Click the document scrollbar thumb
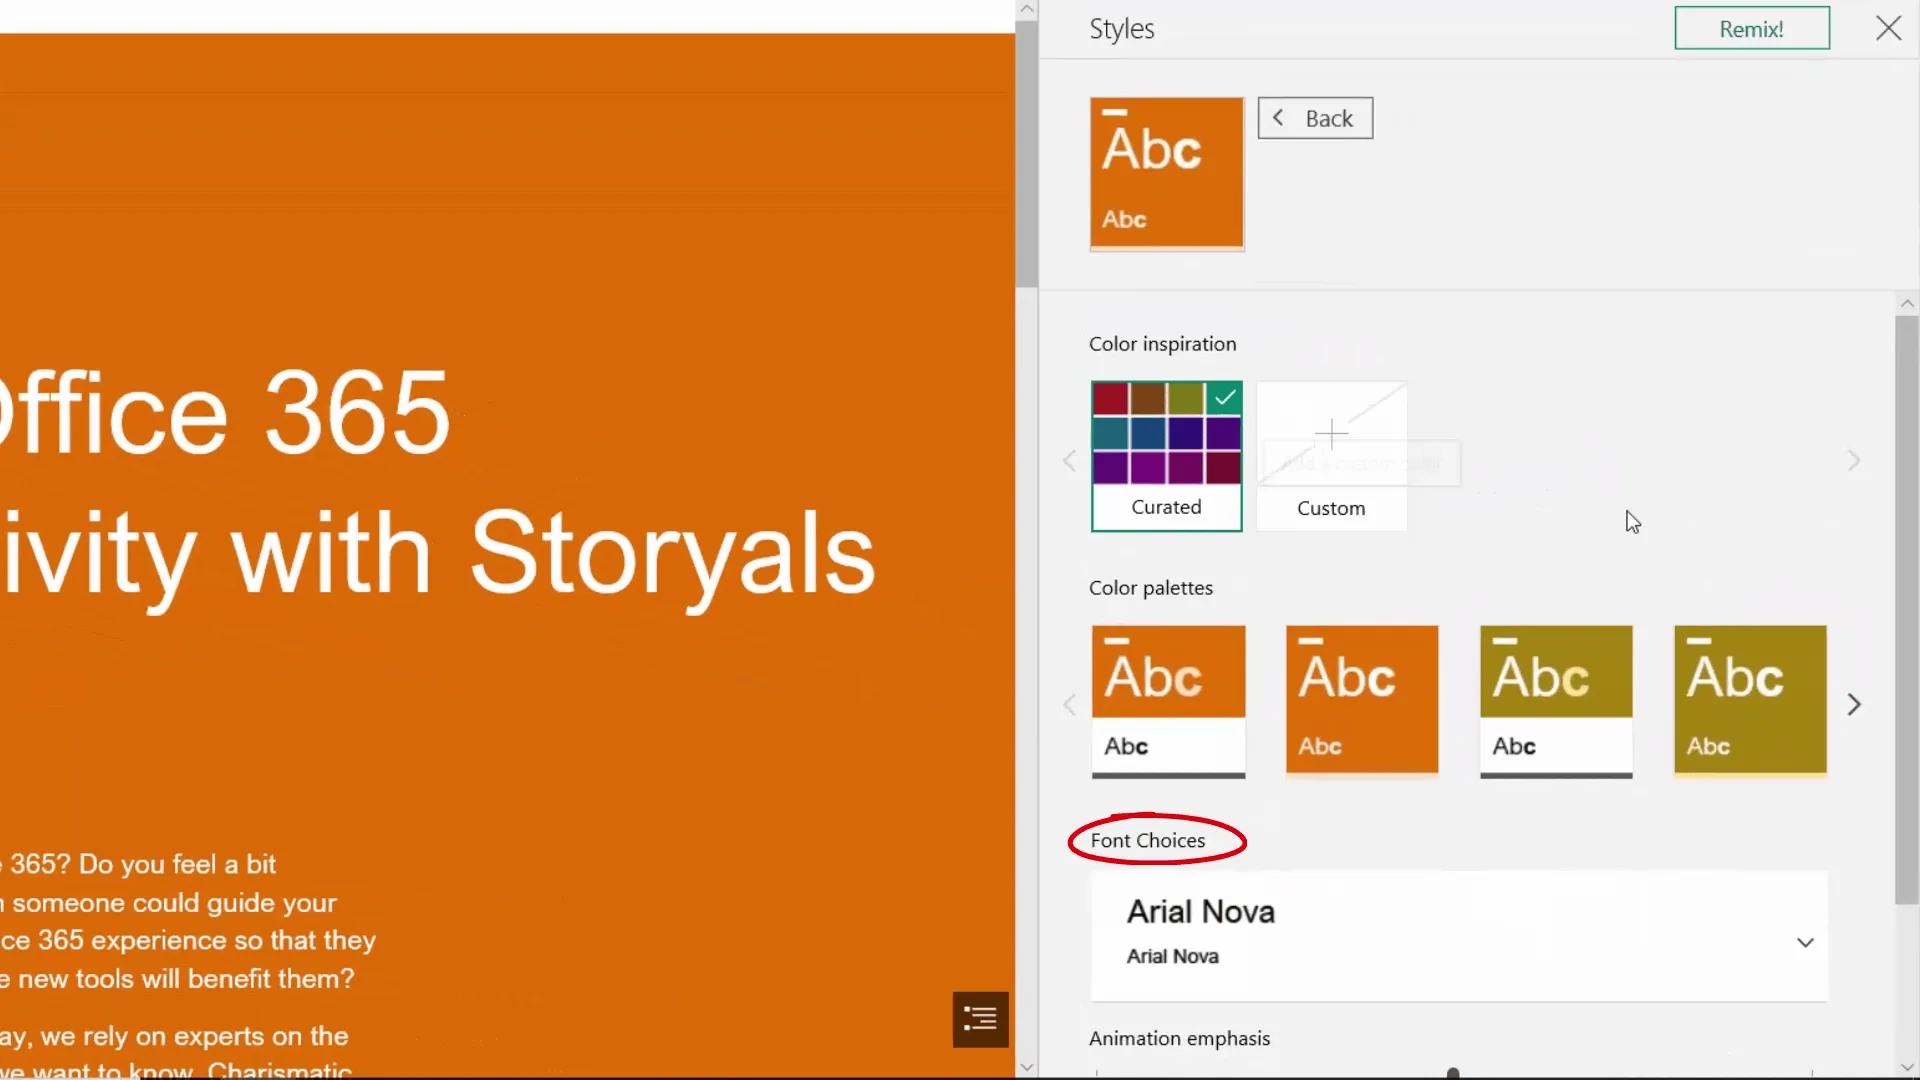The image size is (1920, 1080). (x=1026, y=154)
